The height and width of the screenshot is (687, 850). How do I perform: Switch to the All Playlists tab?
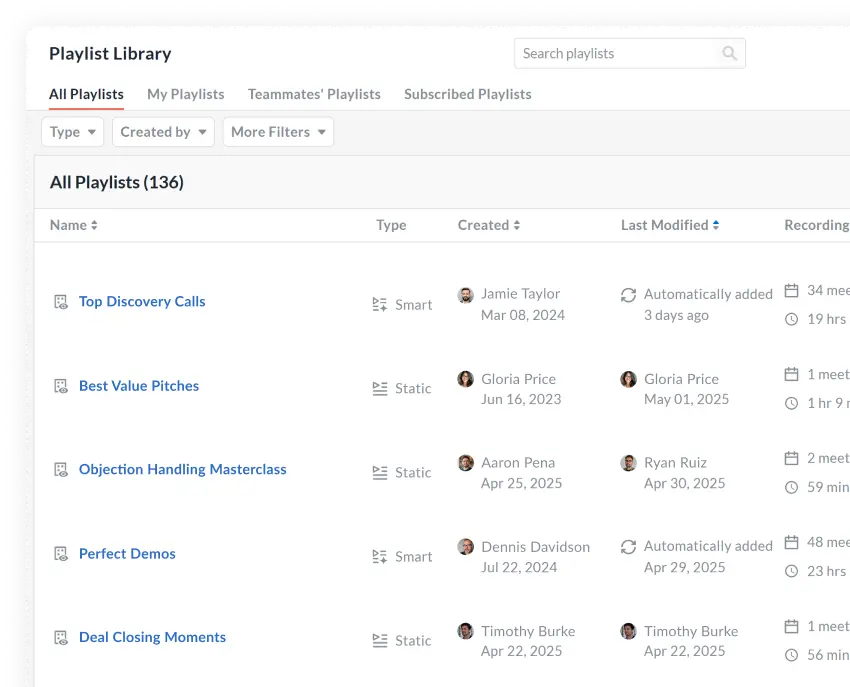pos(86,94)
